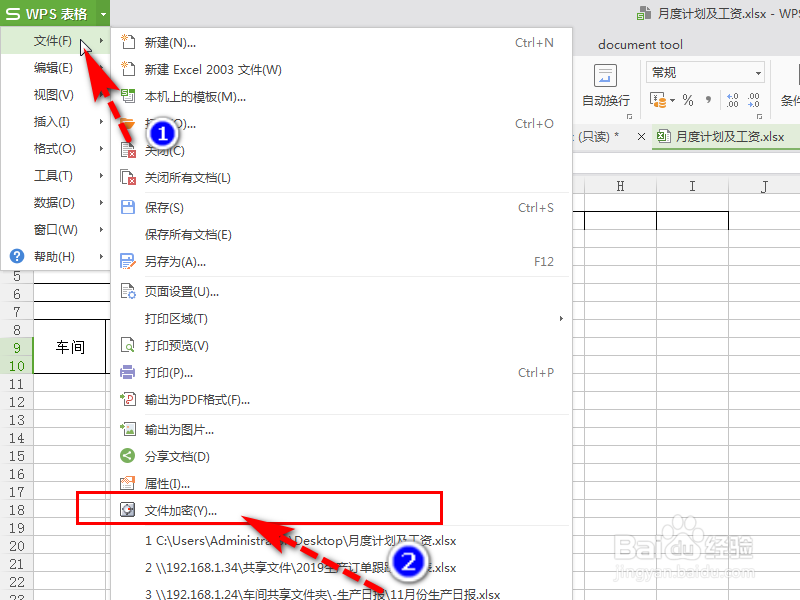This screenshot has width=800, height=600.
Task: Select the 自动换行 wrap text icon
Action: pyautogui.click(x=605, y=75)
